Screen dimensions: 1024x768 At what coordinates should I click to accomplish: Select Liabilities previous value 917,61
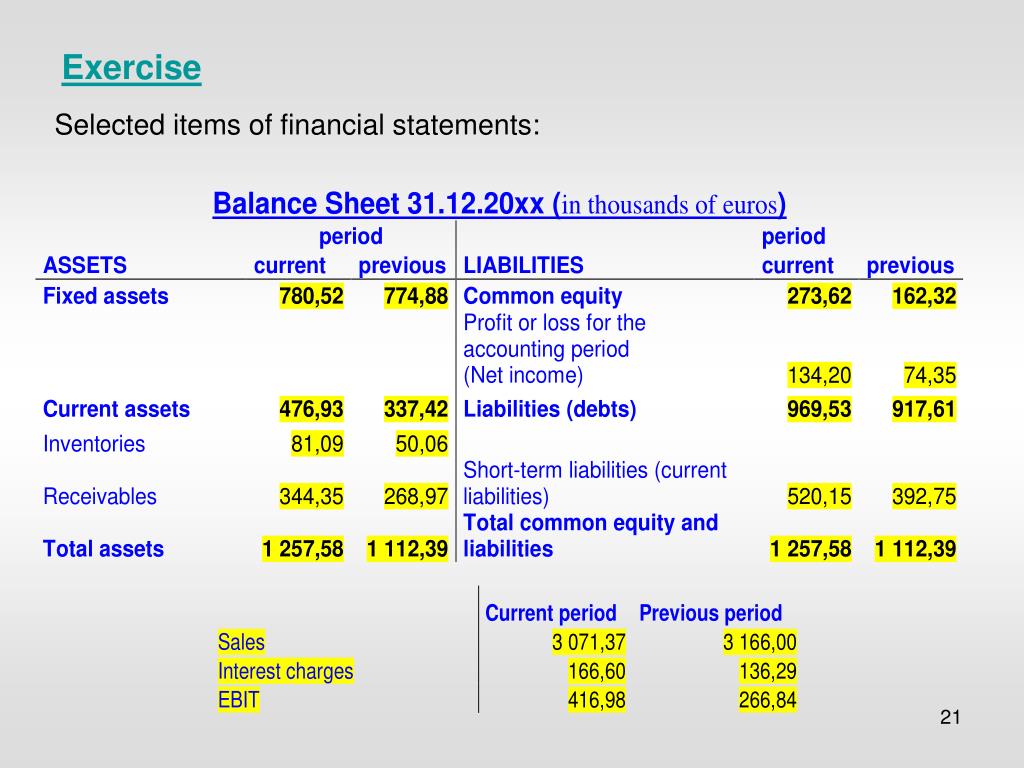(923, 409)
